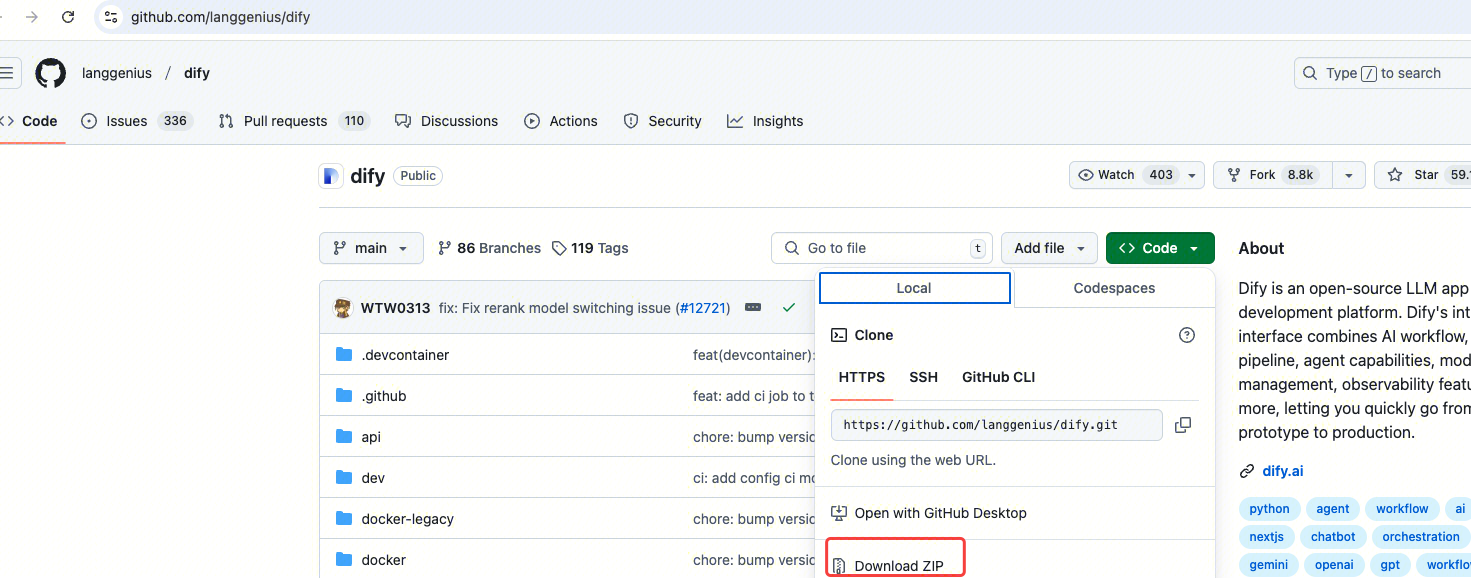Open the main branch selector dropdown

click(x=371, y=248)
